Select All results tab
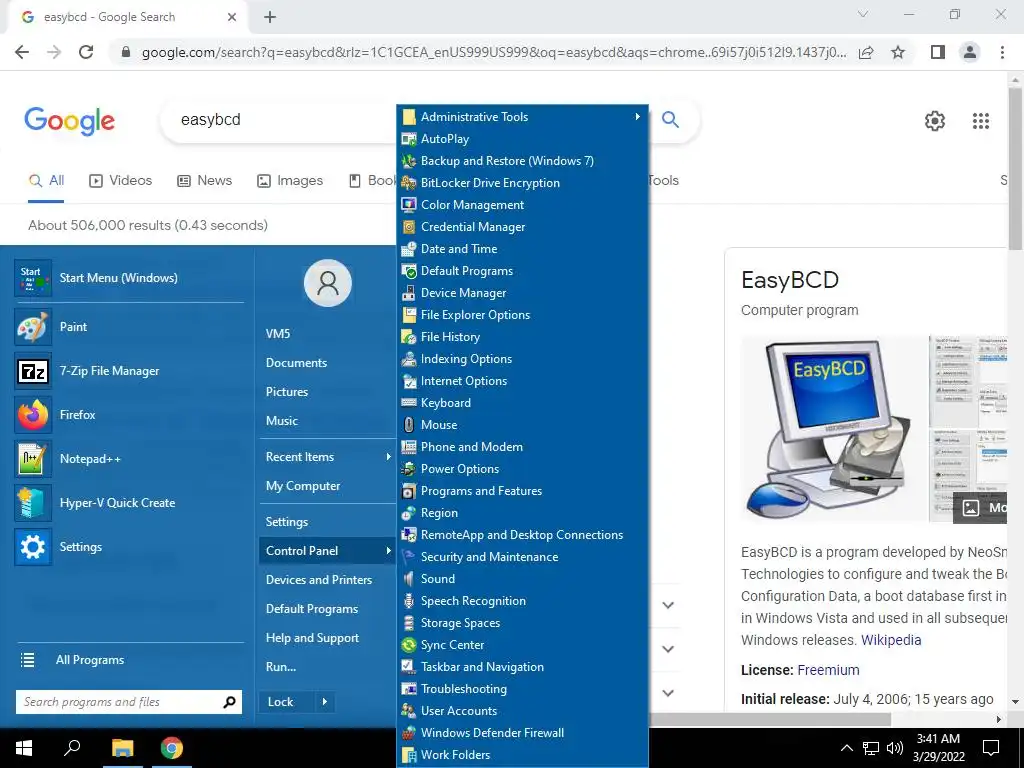 coord(46,181)
